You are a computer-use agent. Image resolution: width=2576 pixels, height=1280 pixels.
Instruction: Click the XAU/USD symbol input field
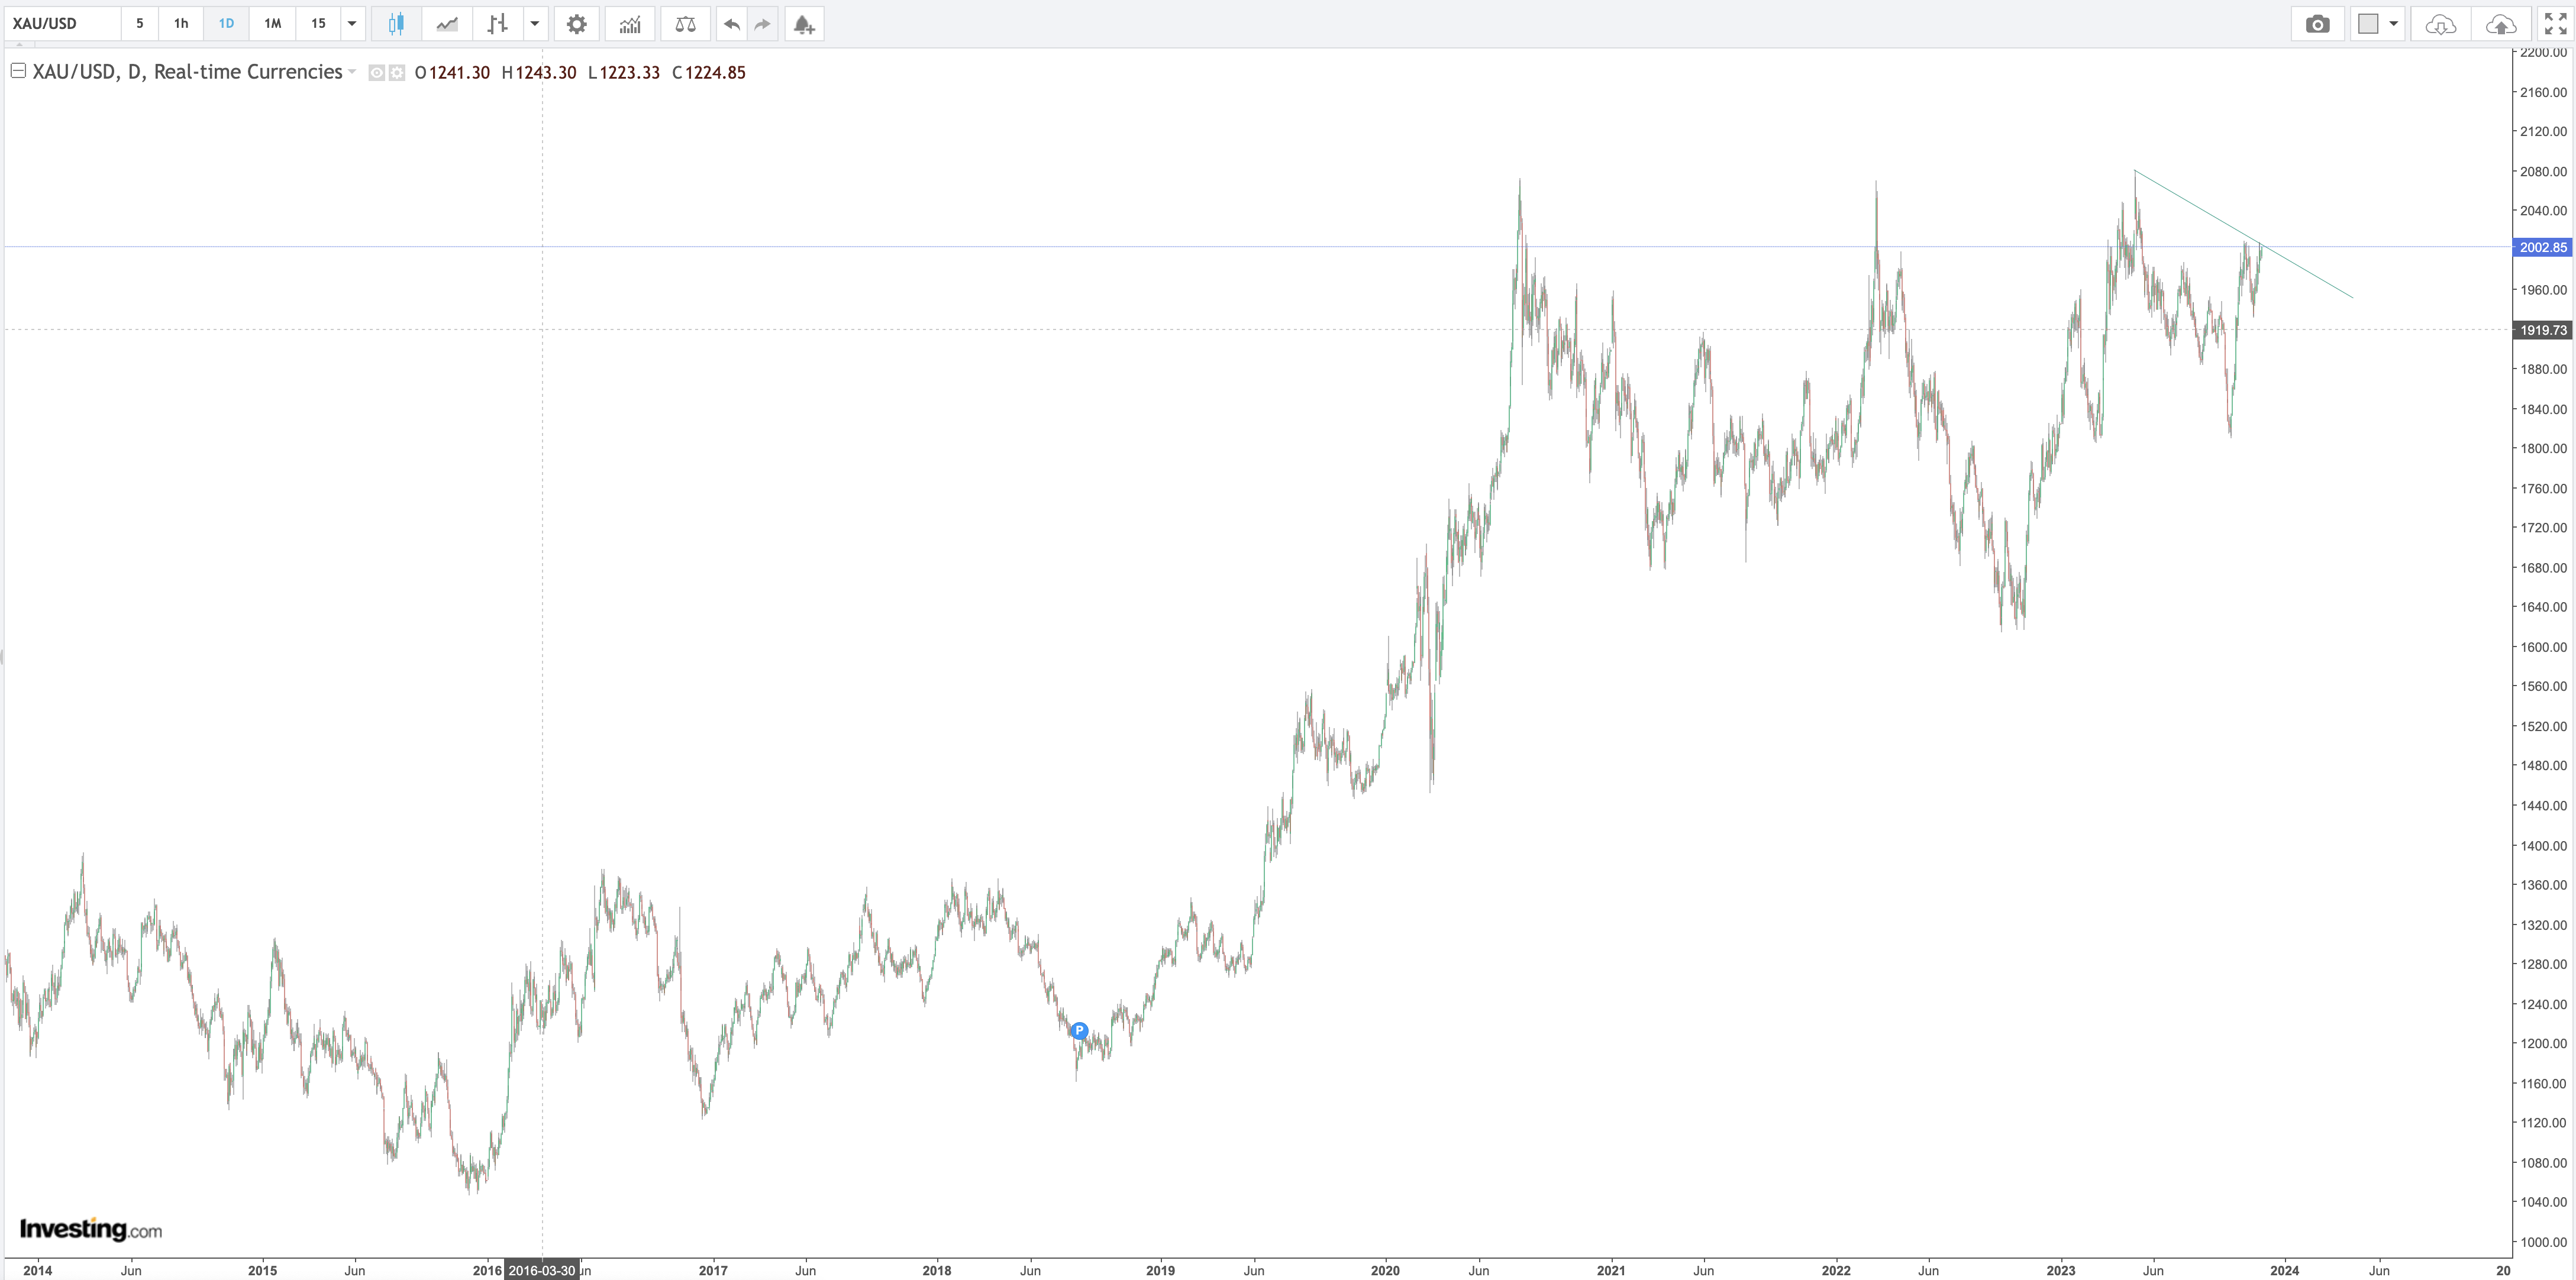pyautogui.click(x=62, y=24)
